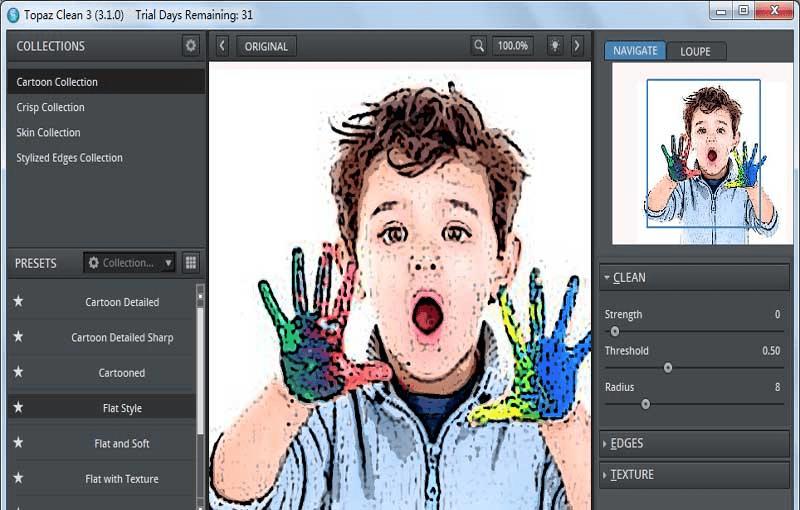
Task: Click the next arrow beside the lightbulb
Action: tap(577, 46)
